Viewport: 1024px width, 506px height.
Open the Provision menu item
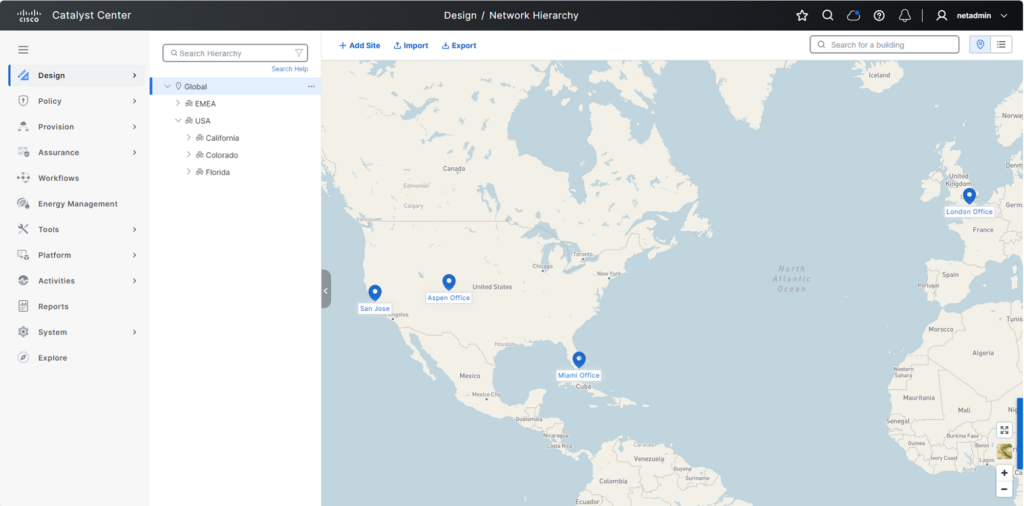click(x=76, y=127)
